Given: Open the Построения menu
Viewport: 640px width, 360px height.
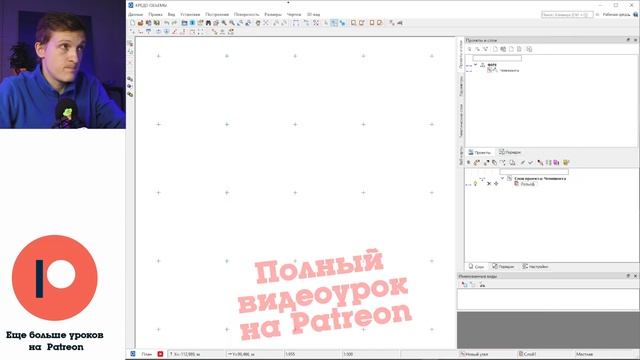Looking at the screenshot, I should [x=217, y=14].
